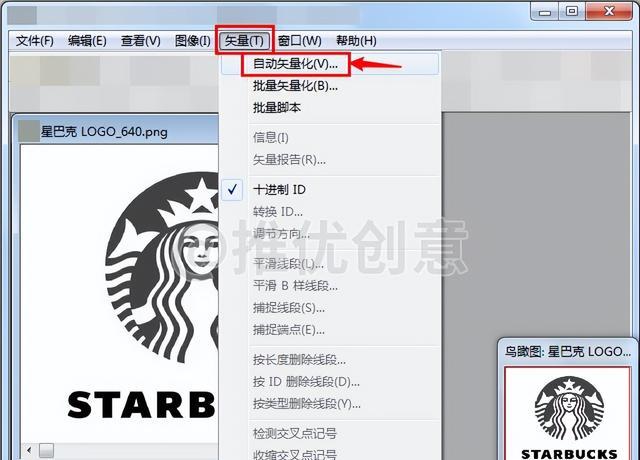Close the 矢量(T) menu
The width and height of the screenshot is (640, 460).
point(244,41)
